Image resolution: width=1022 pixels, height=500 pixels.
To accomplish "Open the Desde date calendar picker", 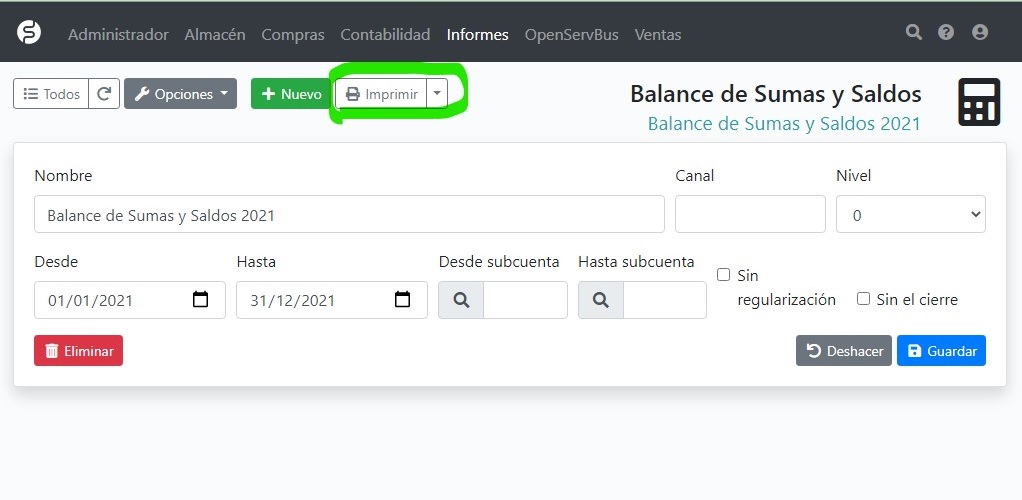I will [200, 300].
